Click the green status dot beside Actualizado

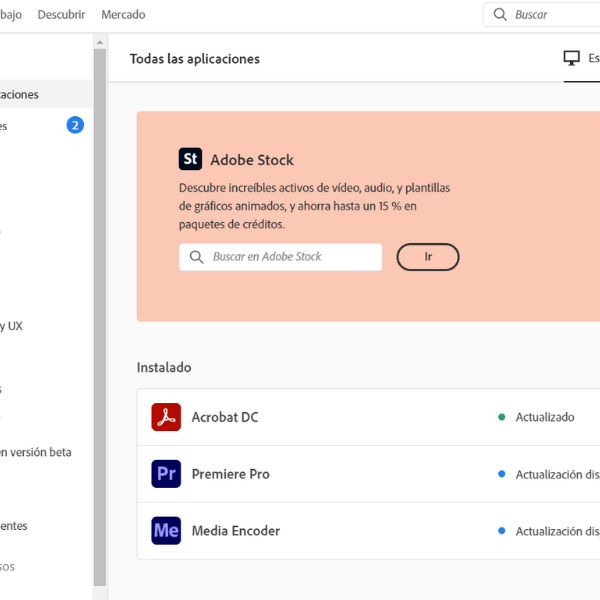tap(502, 417)
